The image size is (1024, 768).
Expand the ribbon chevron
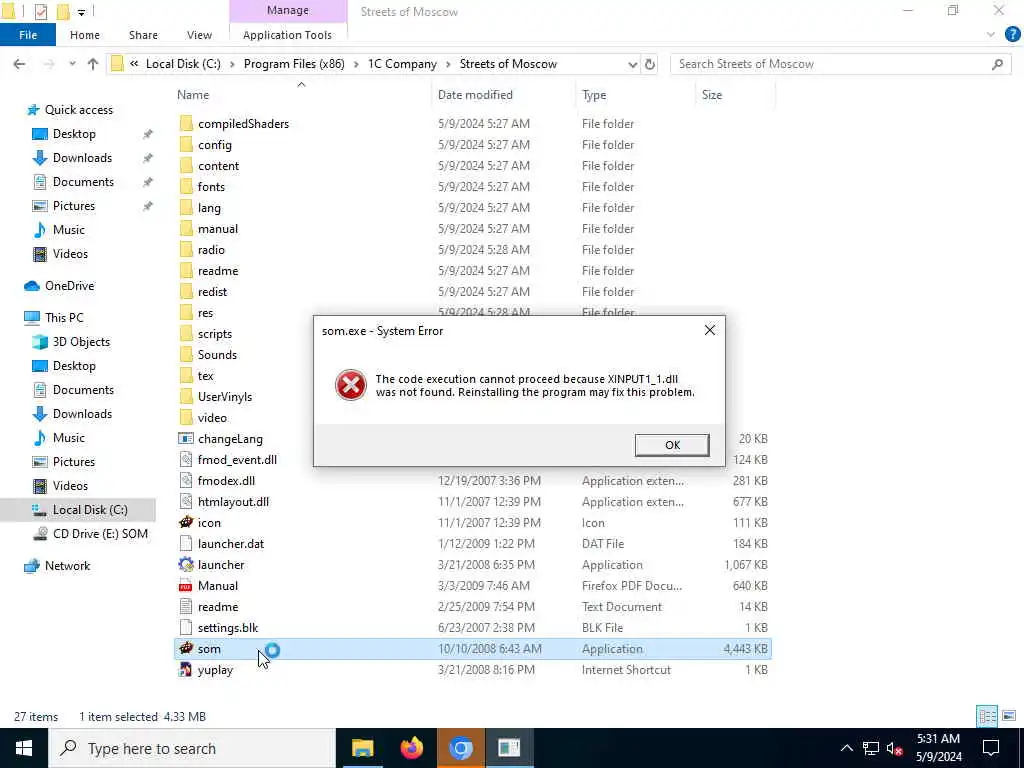[991, 35]
